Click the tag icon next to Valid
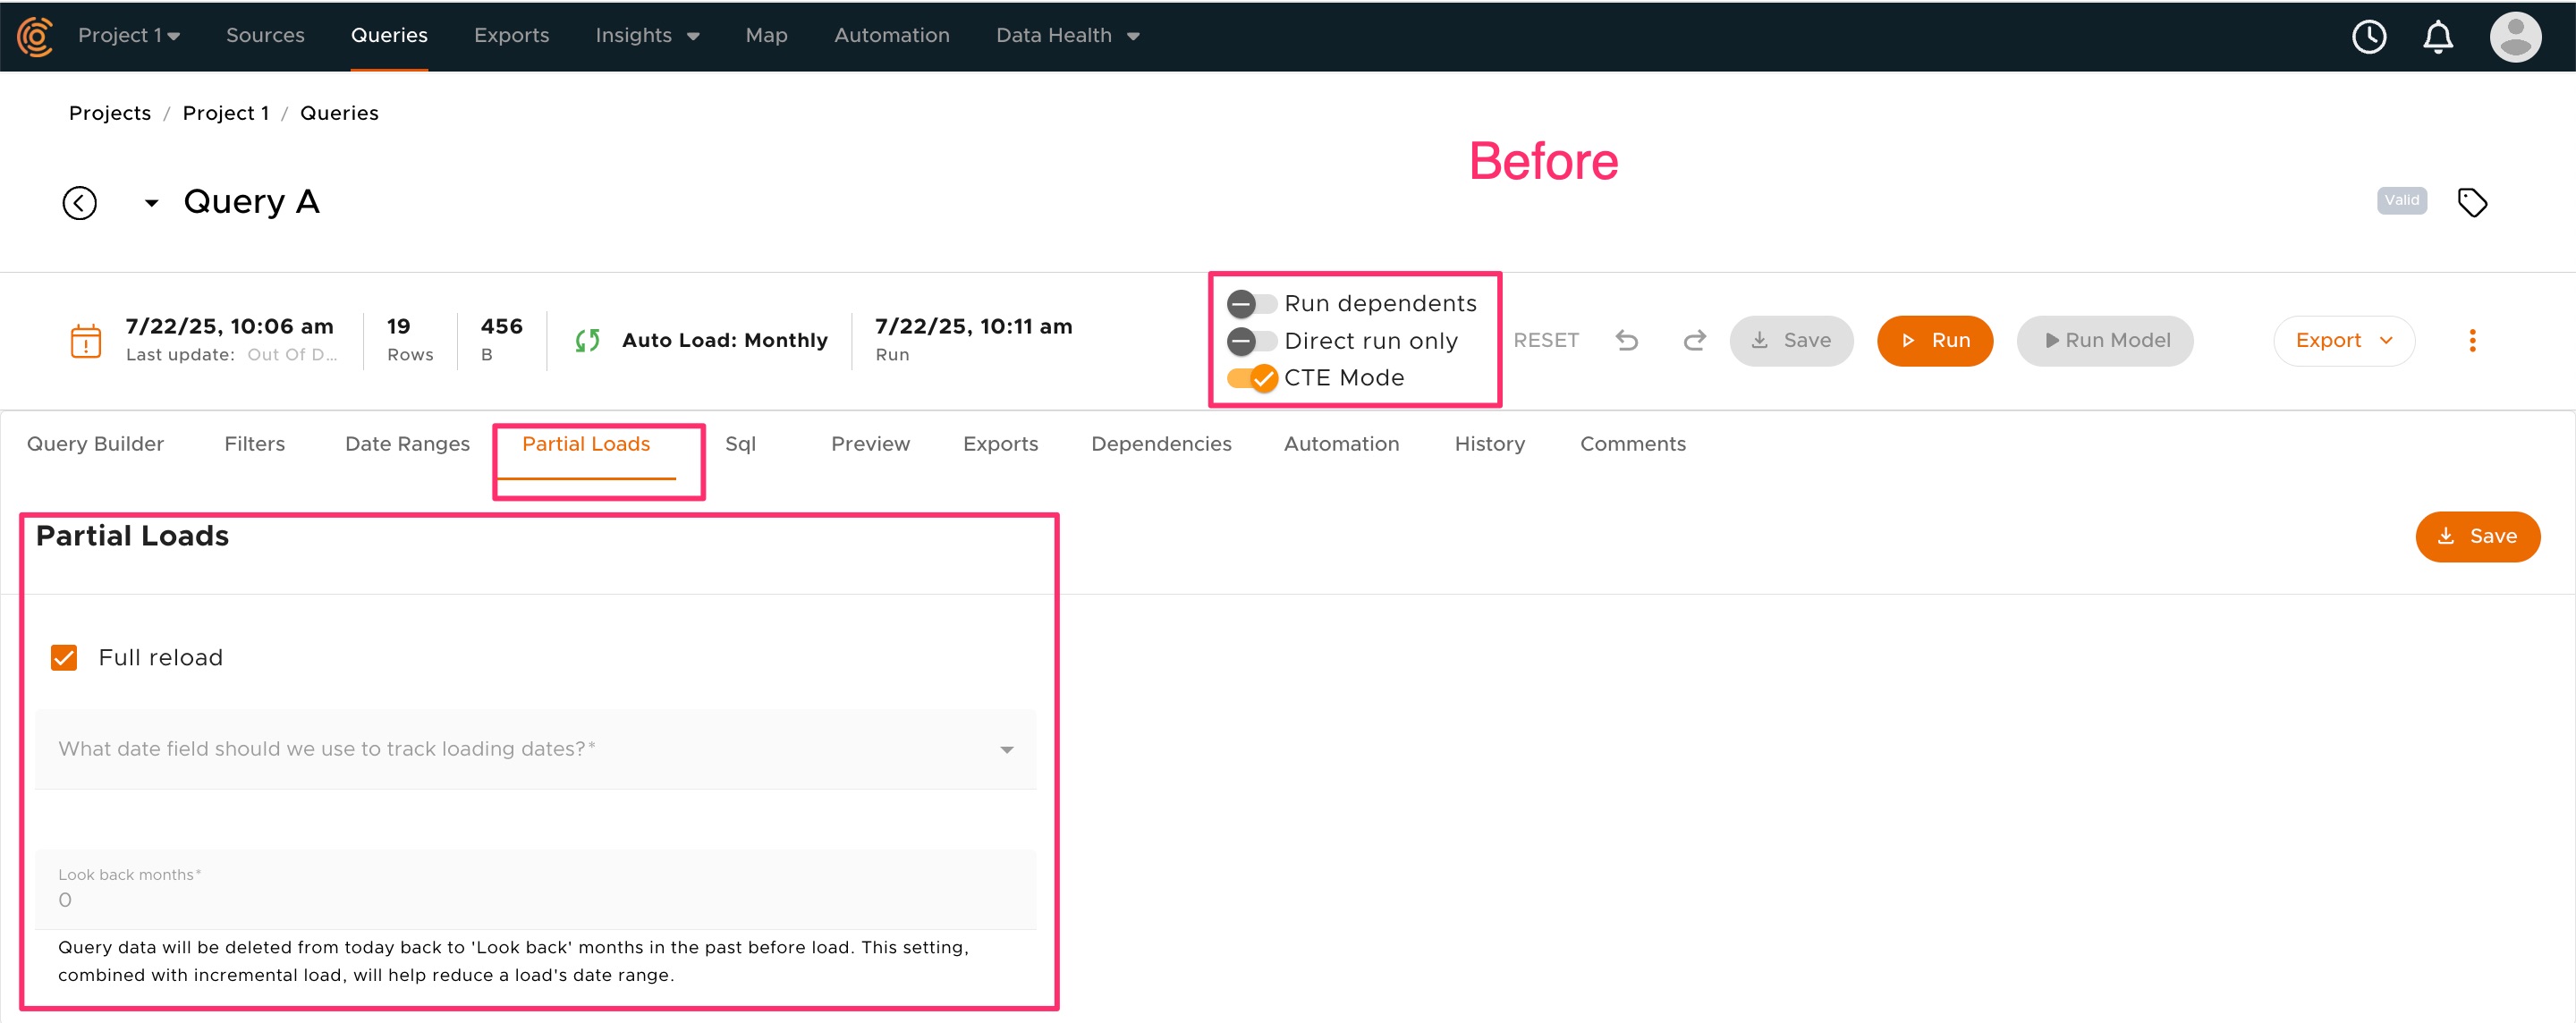Image resolution: width=2576 pixels, height=1023 pixels. [x=2471, y=202]
